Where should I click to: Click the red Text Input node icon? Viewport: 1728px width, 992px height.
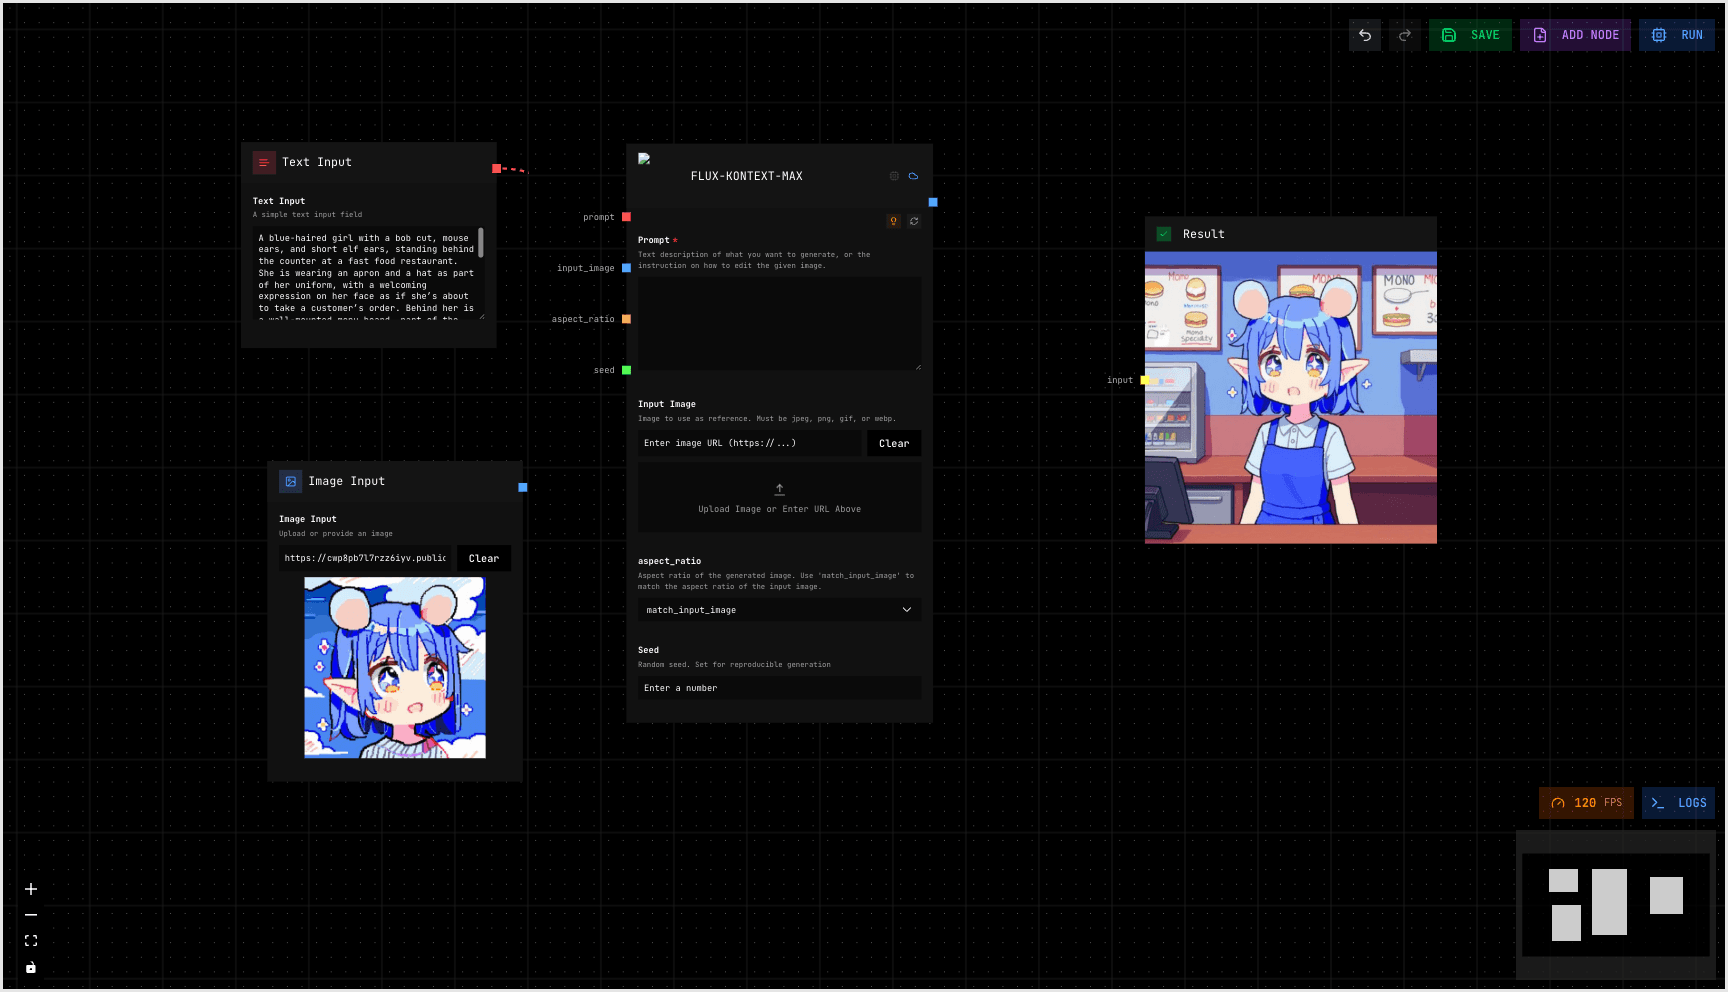tap(264, 162)
